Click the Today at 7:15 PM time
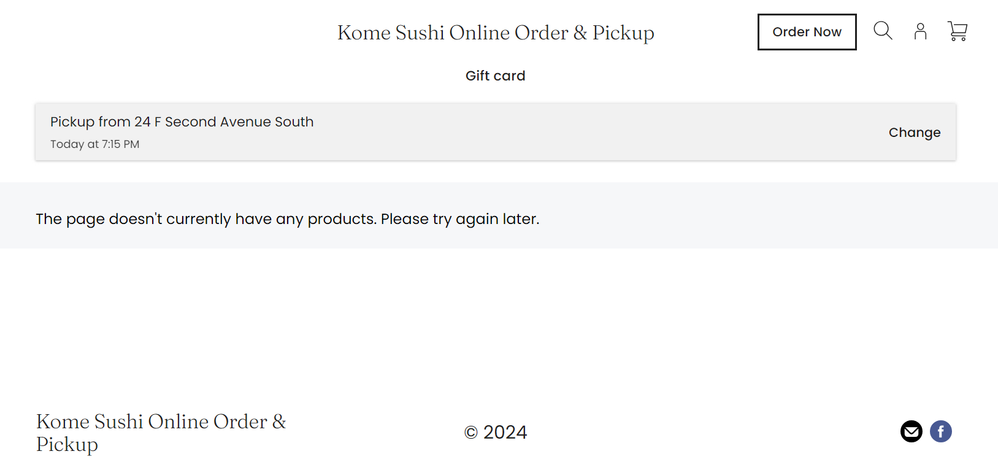998x475 pixels. coord(95,145)
